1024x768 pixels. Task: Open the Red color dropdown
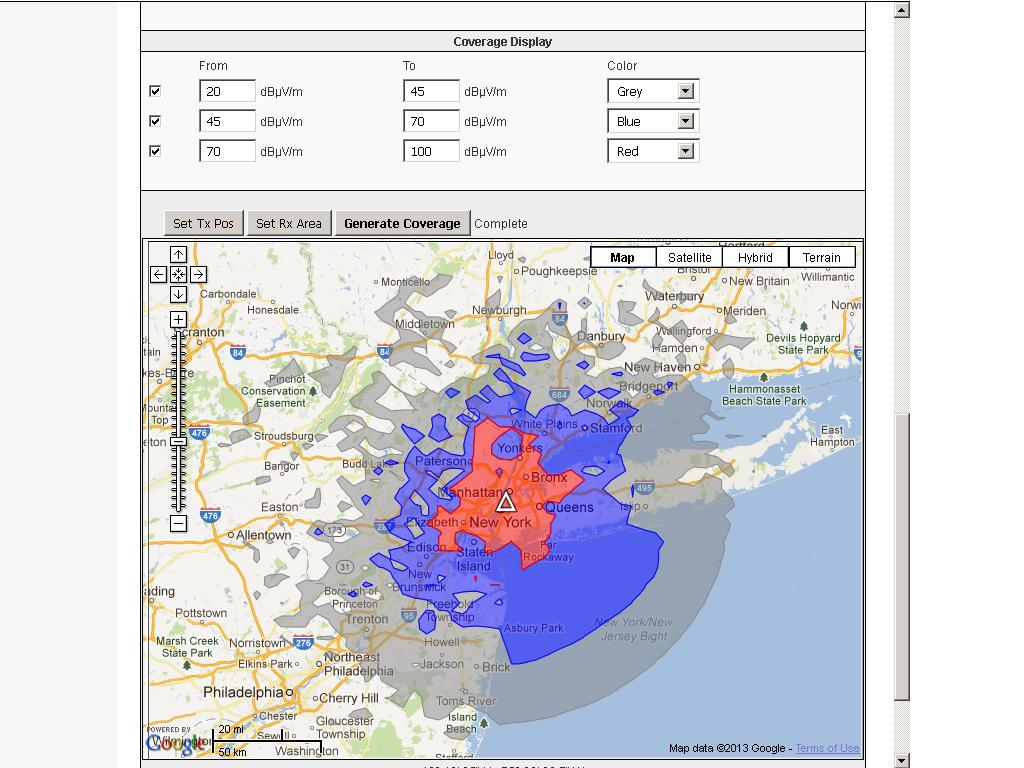685,151
